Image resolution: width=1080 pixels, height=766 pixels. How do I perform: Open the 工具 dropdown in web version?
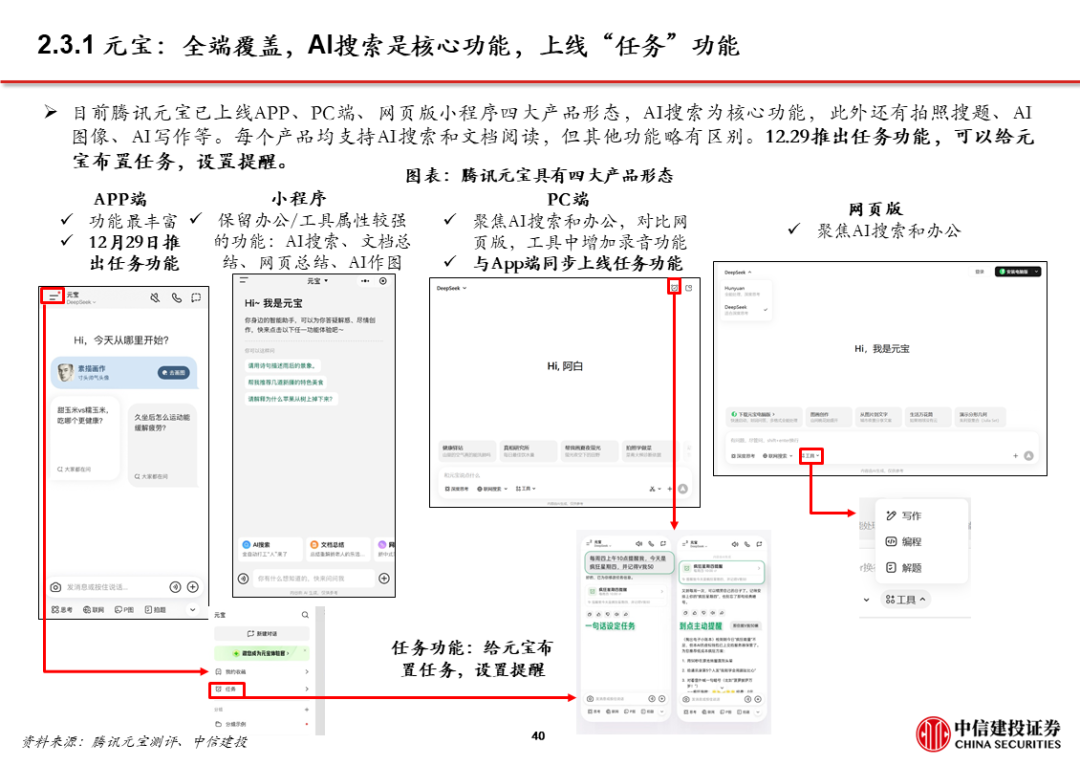(x=811, y=455)
